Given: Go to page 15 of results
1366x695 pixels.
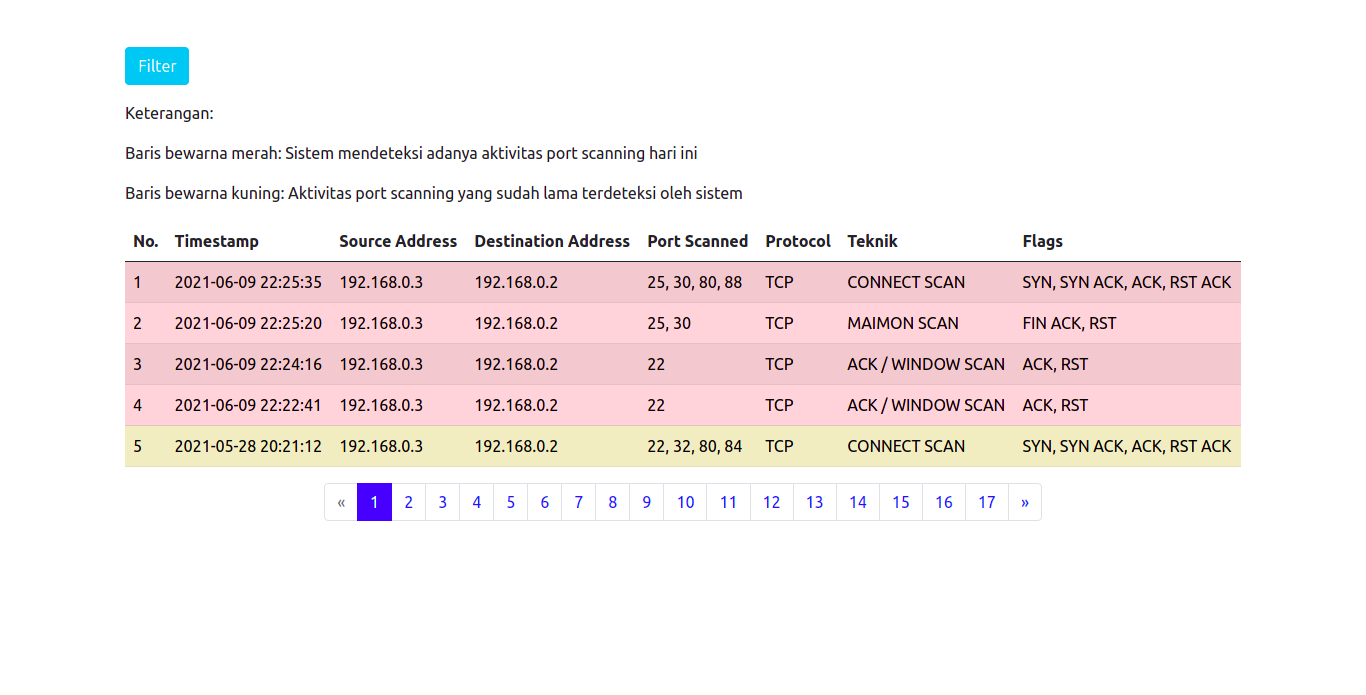Looking at the screenshot, I should [x=900, y=502].
